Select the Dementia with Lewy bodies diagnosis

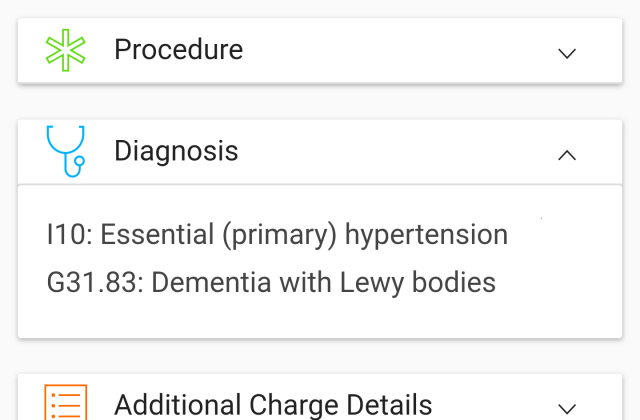tap(271, 283)
